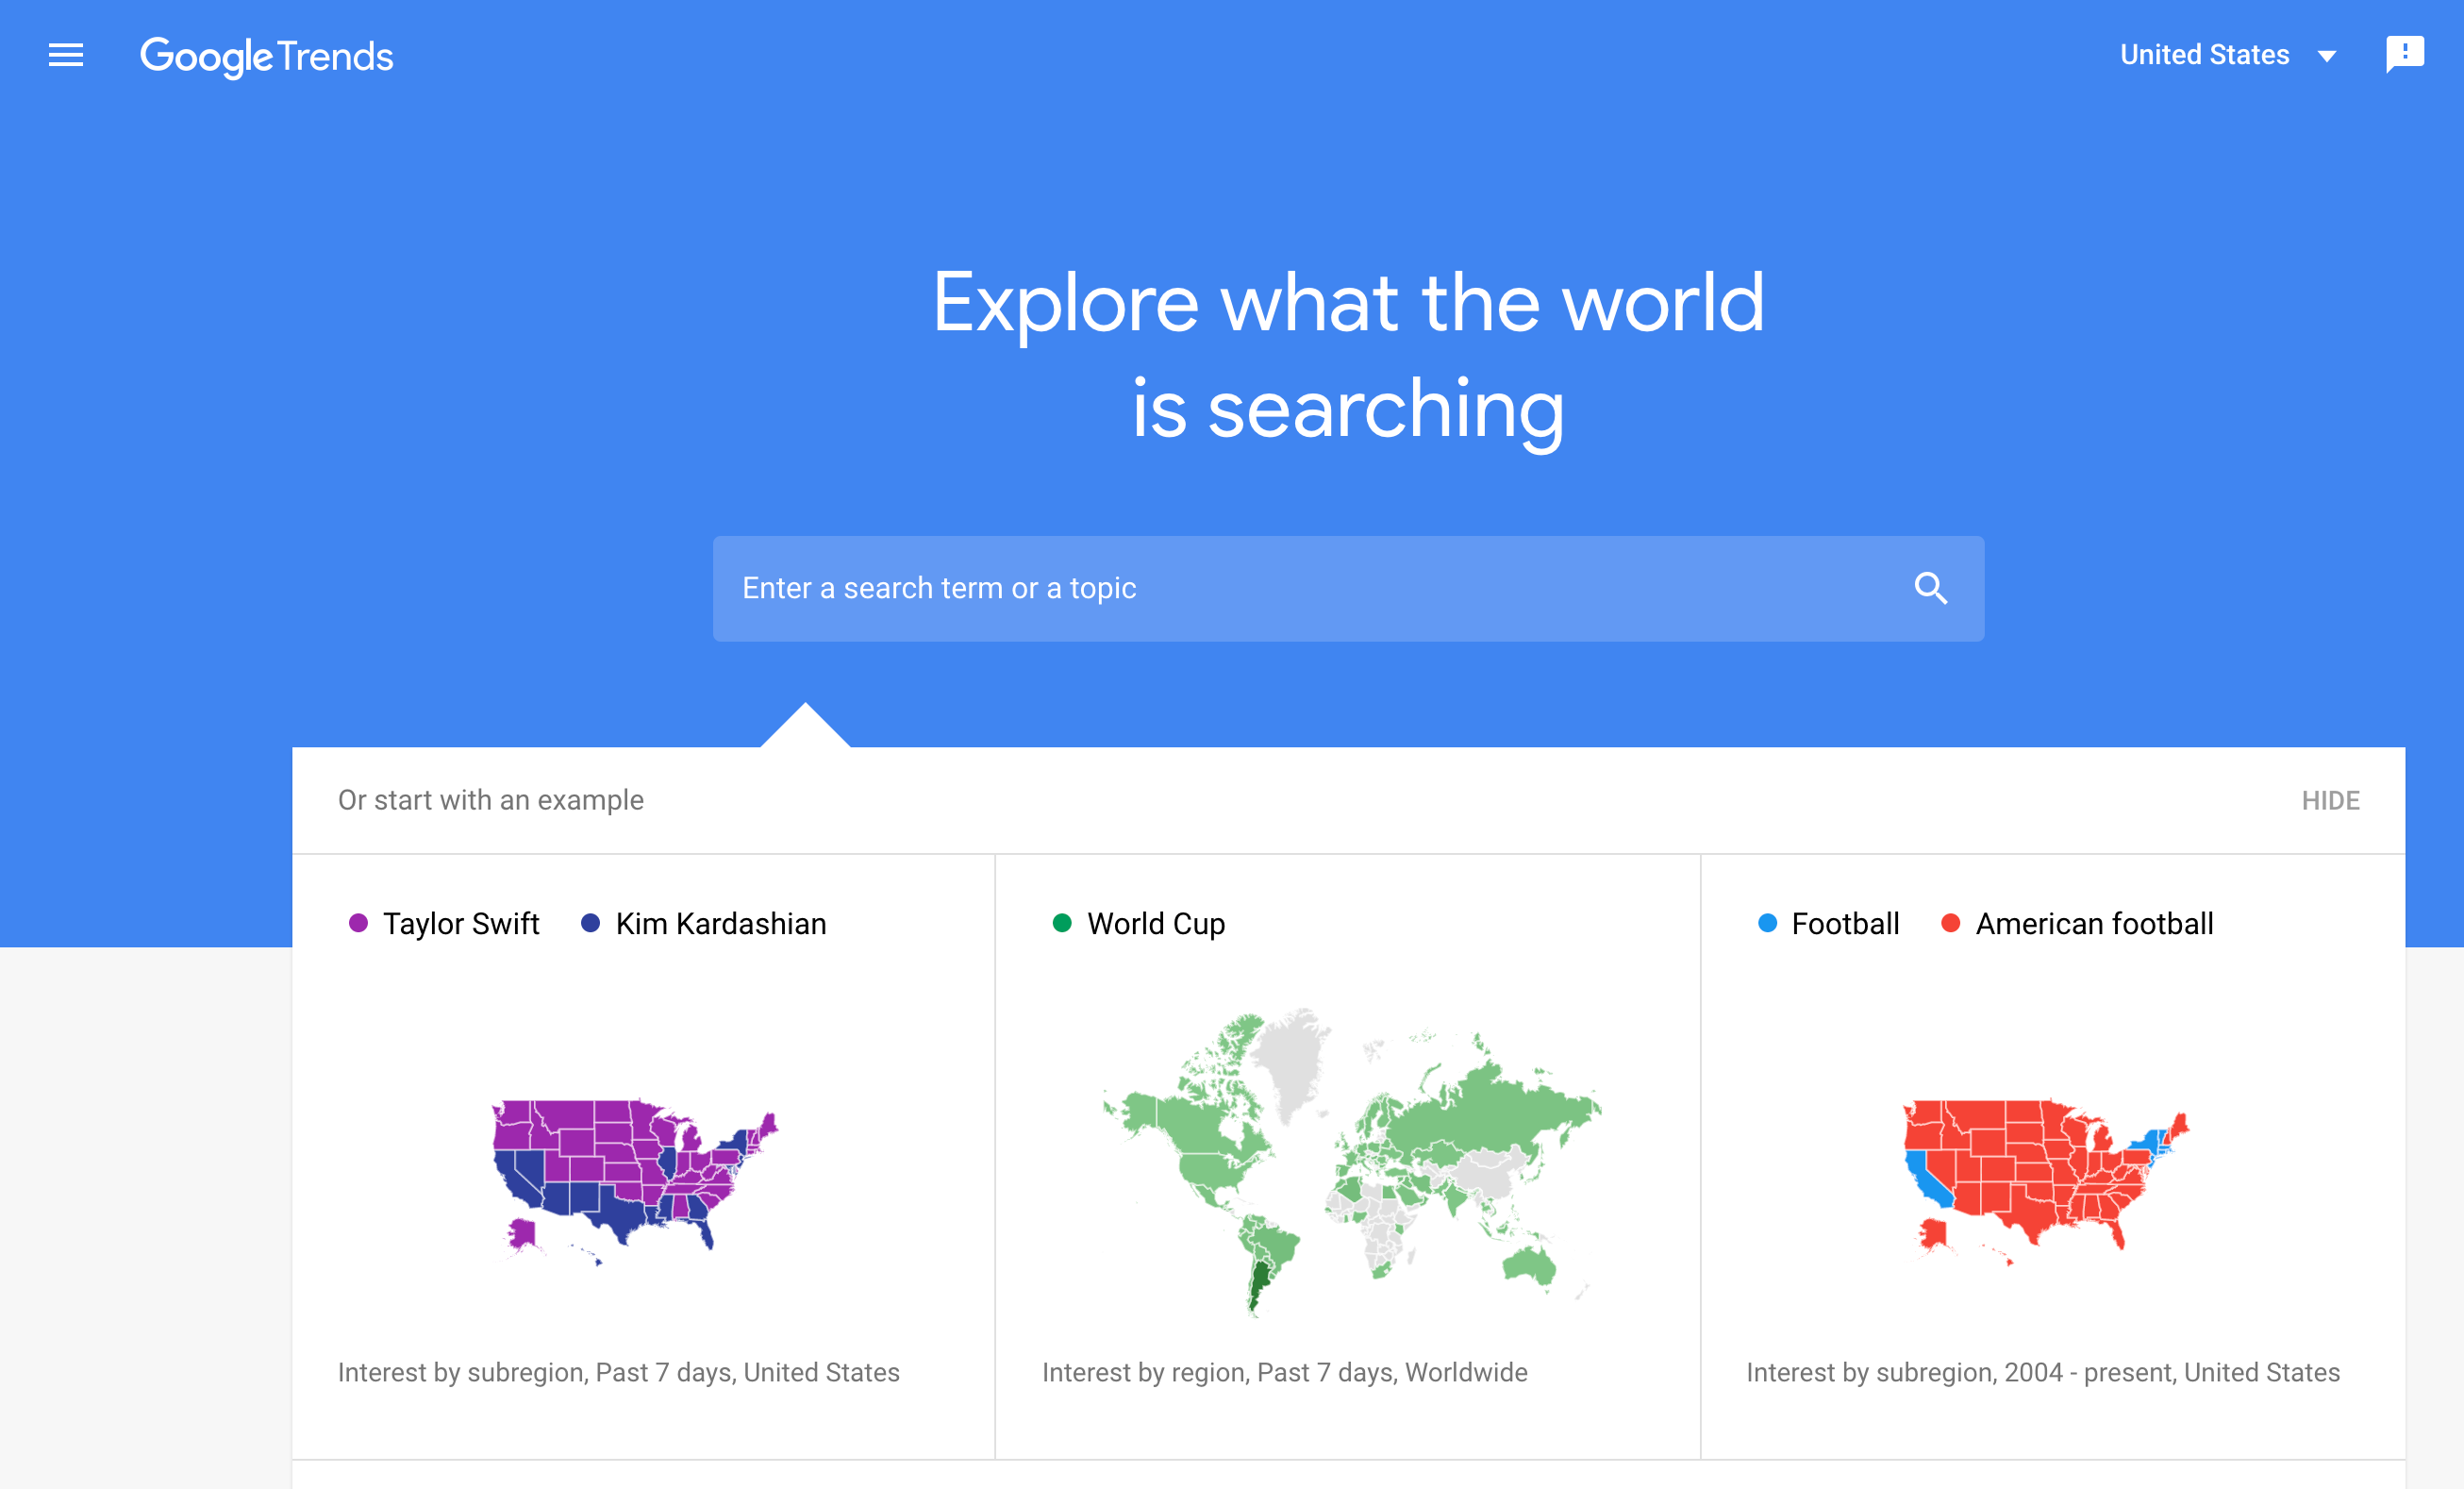Screen dimensions: 2464x1489
Task: Click the Google Trends logo
Action: pyautogui.click(x=266, y=56)
